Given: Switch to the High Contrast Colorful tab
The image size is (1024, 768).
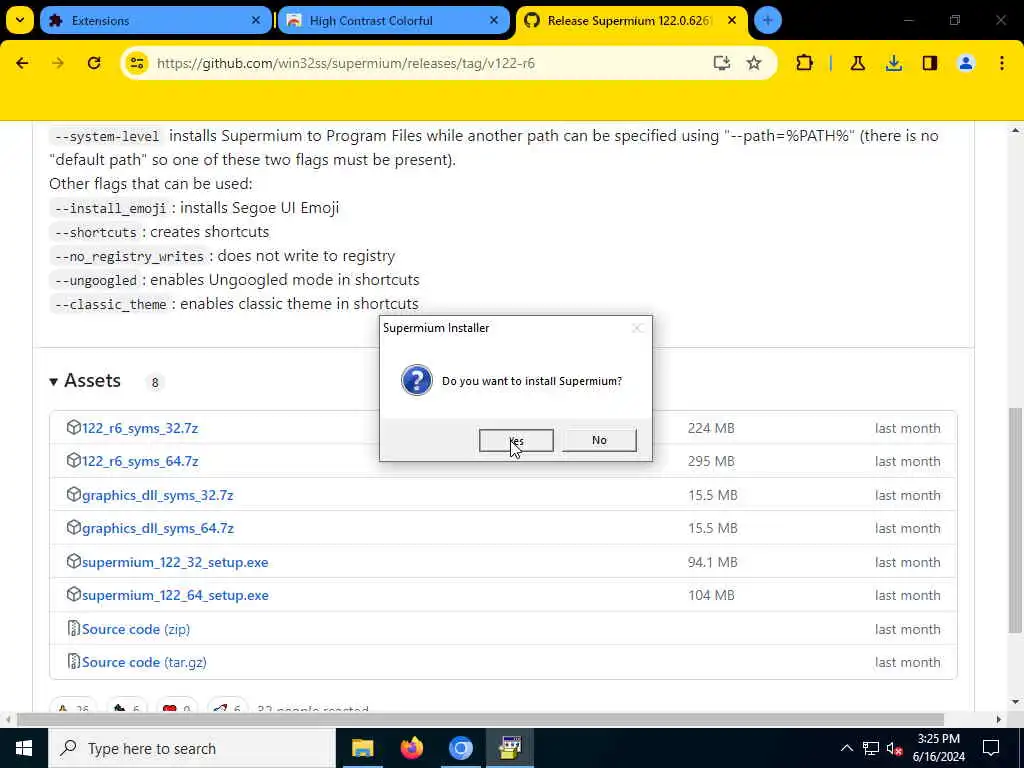Looking at the screenshot, I should point(393,21).
